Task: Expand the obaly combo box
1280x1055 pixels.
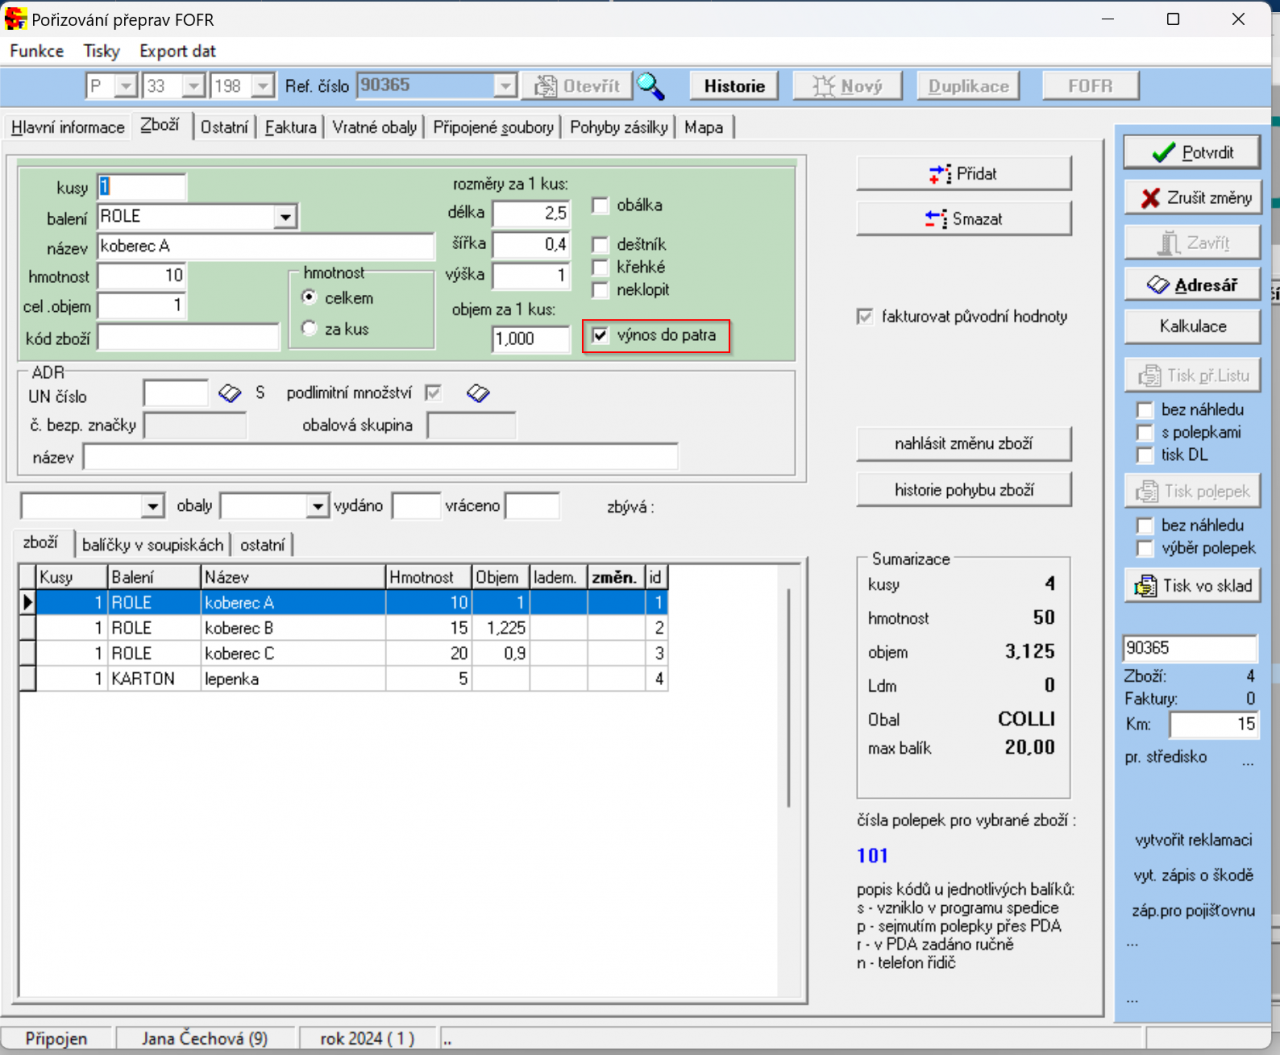Action: 317,507
